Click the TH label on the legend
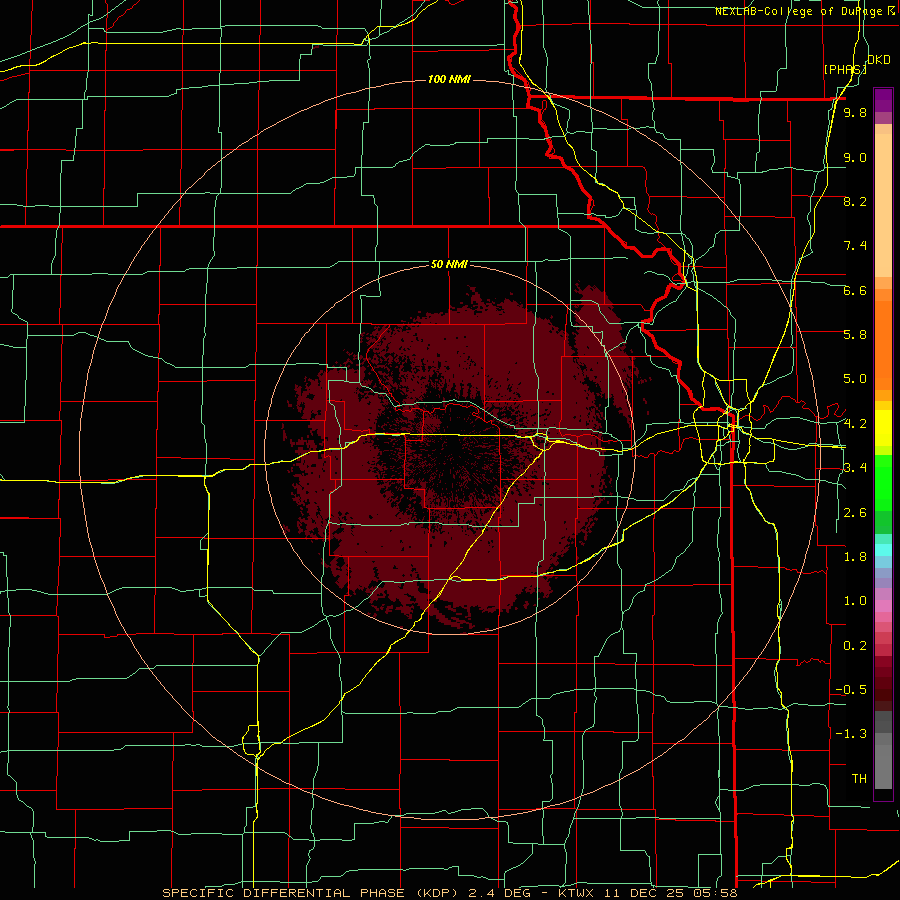The height and width of the screenshot is (900, 900). pyautogui.click(x=859, y=779)
